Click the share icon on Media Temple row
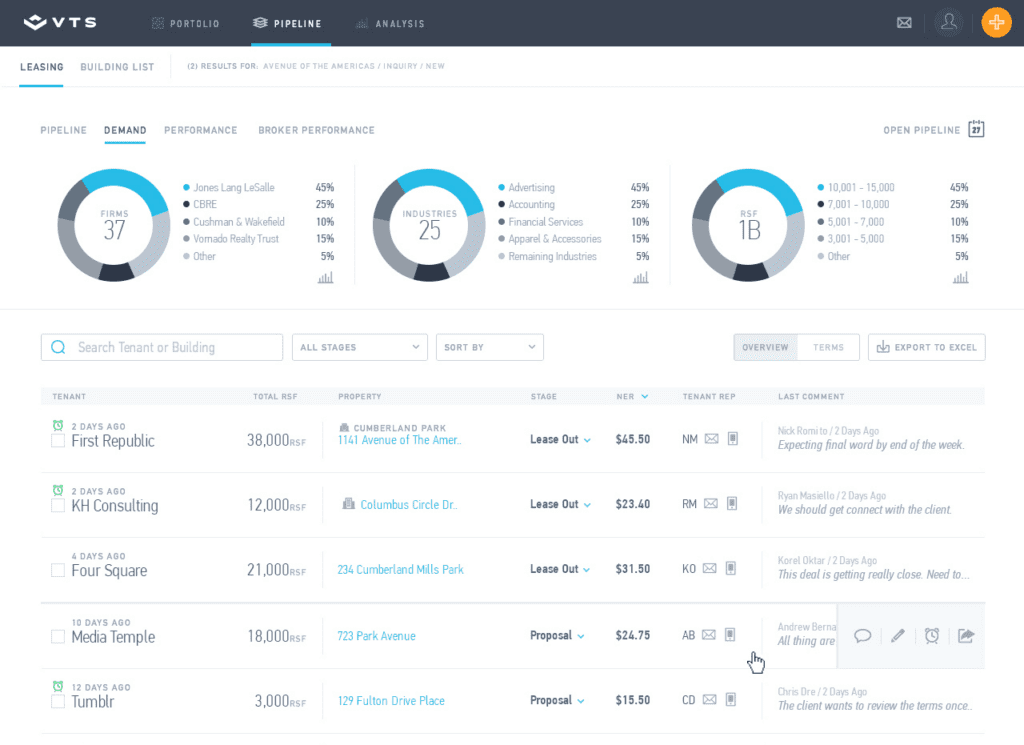 tap(965, 636)
